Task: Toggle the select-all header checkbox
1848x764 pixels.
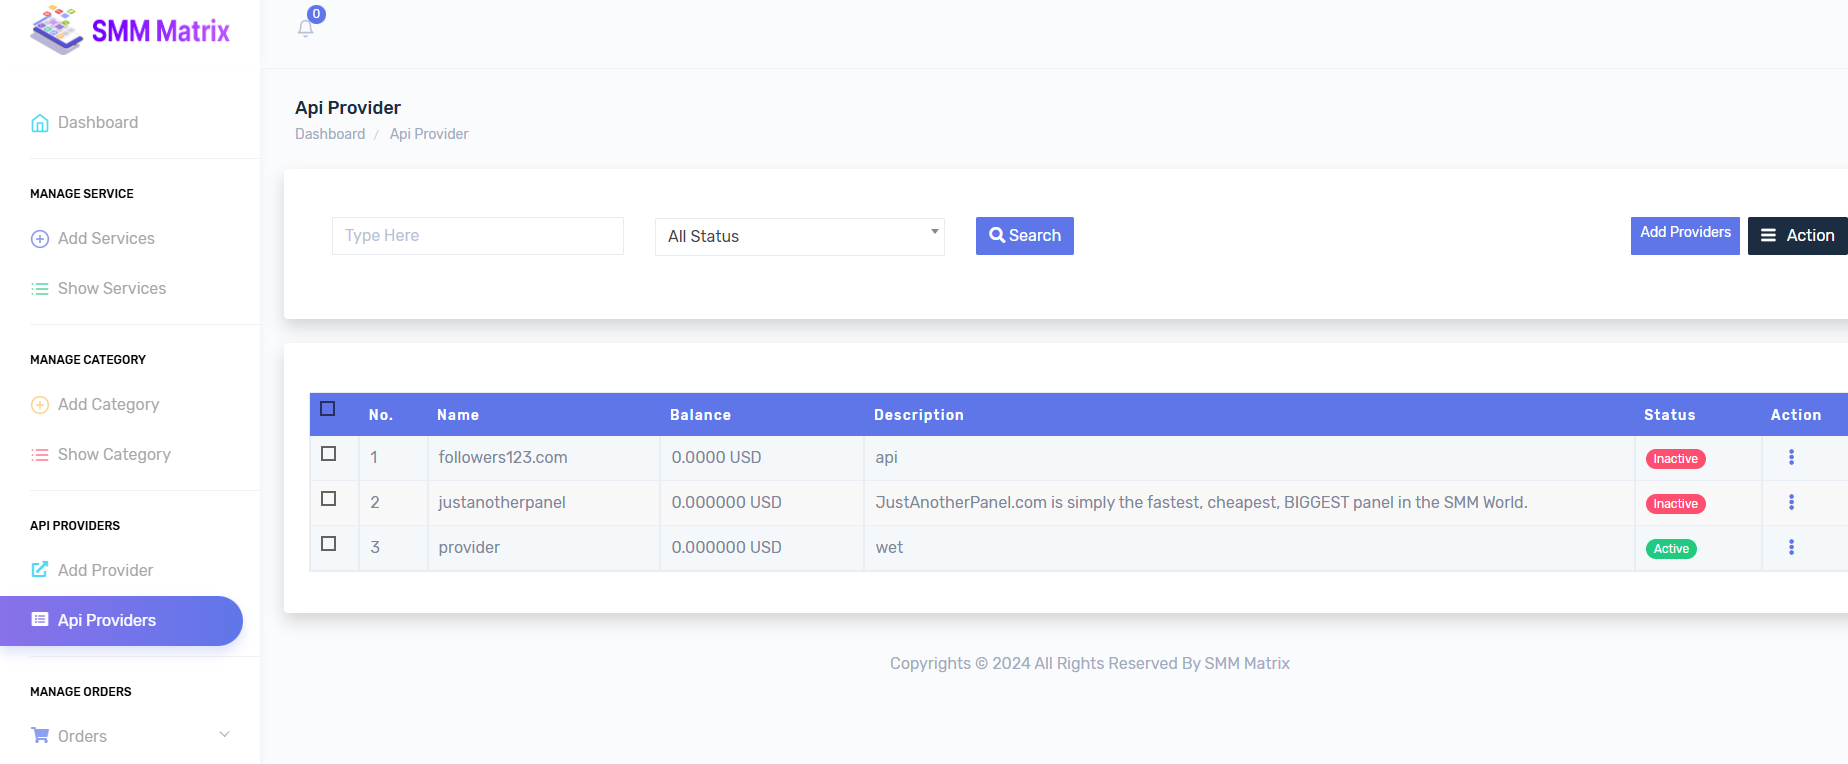Action: pos(328,409)
